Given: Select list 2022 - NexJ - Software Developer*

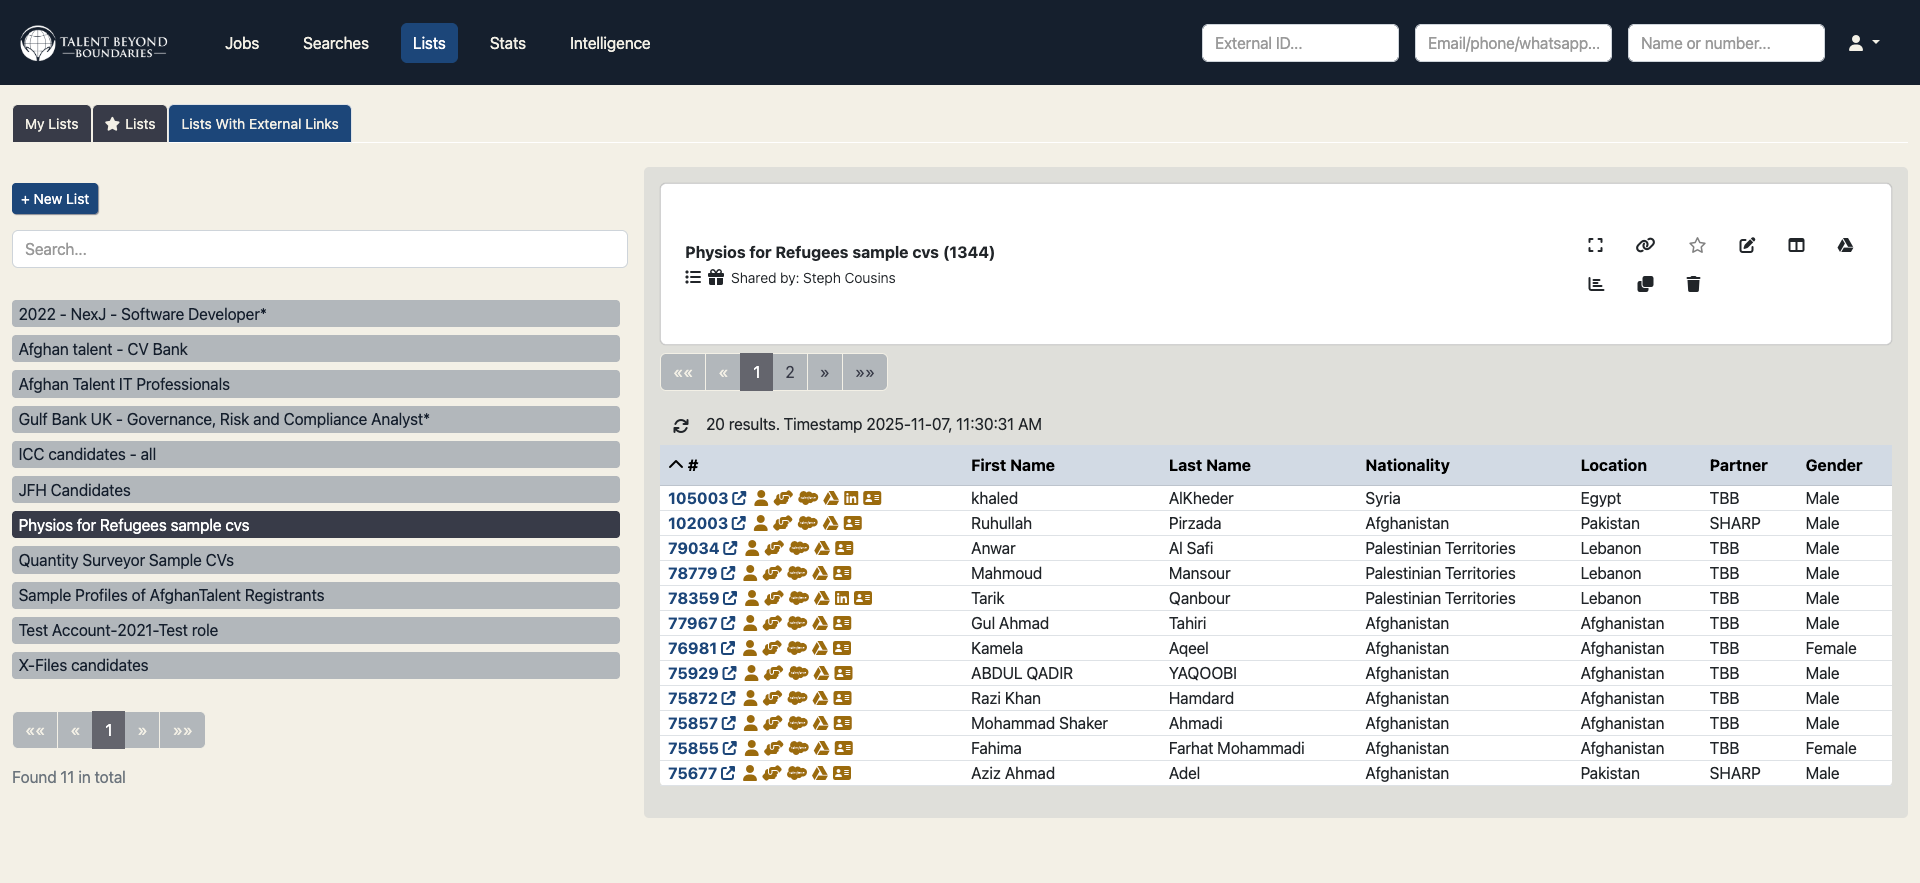Looking at the screenshot, I should (x=316, y=314).
